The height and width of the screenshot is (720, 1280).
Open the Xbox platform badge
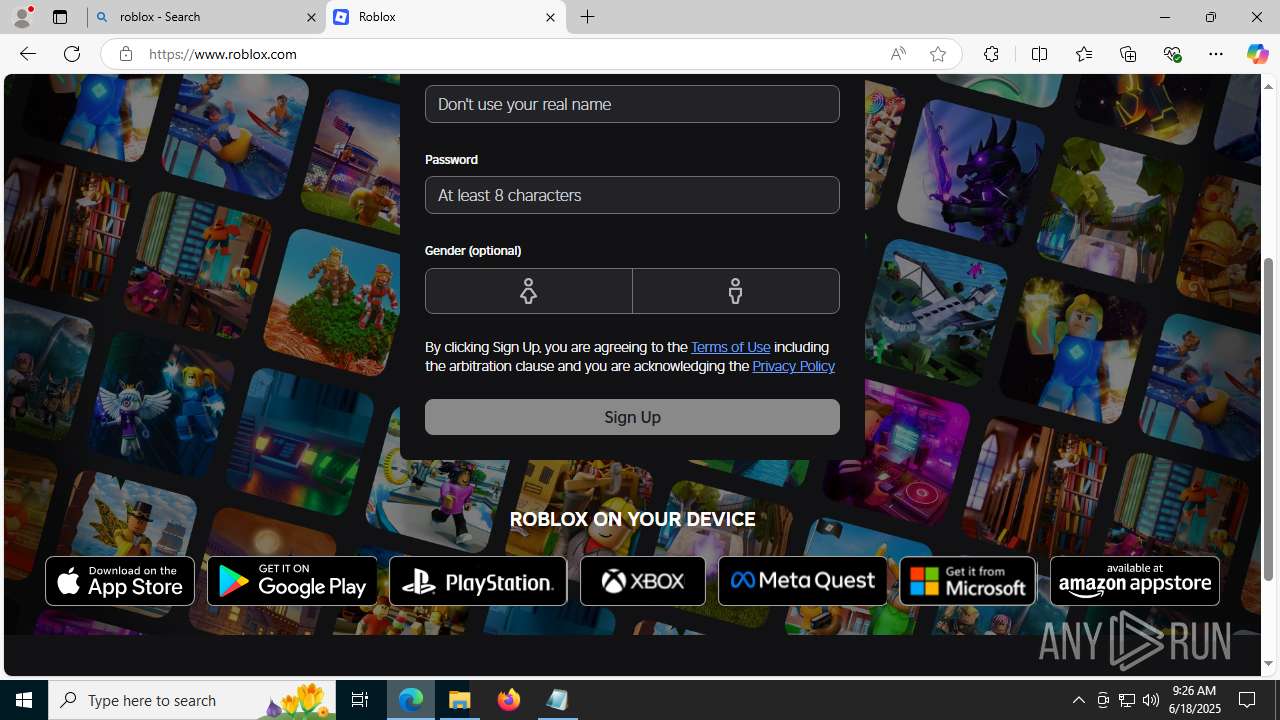643,581
